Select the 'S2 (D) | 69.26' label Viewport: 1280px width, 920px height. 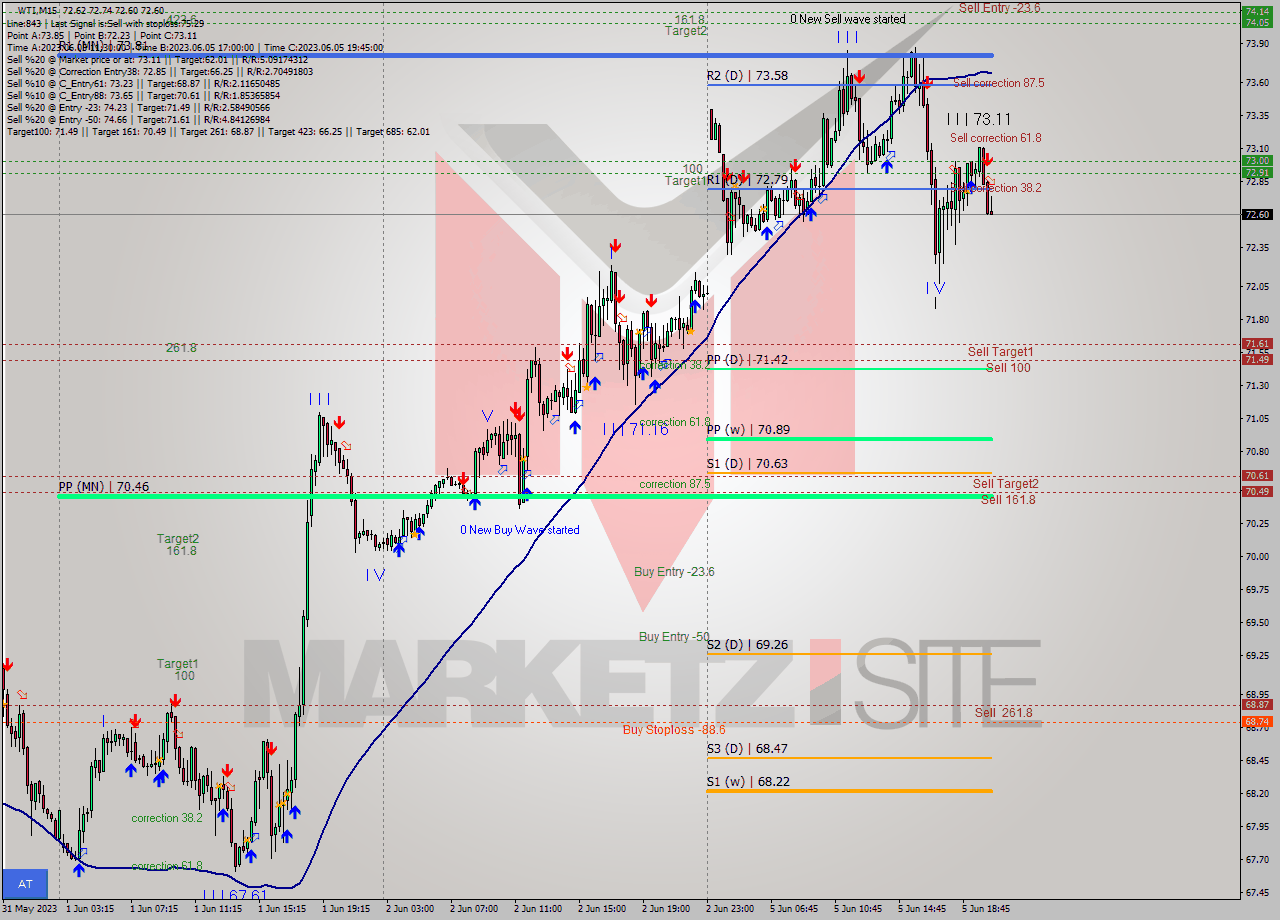click(x=747, y=644)
